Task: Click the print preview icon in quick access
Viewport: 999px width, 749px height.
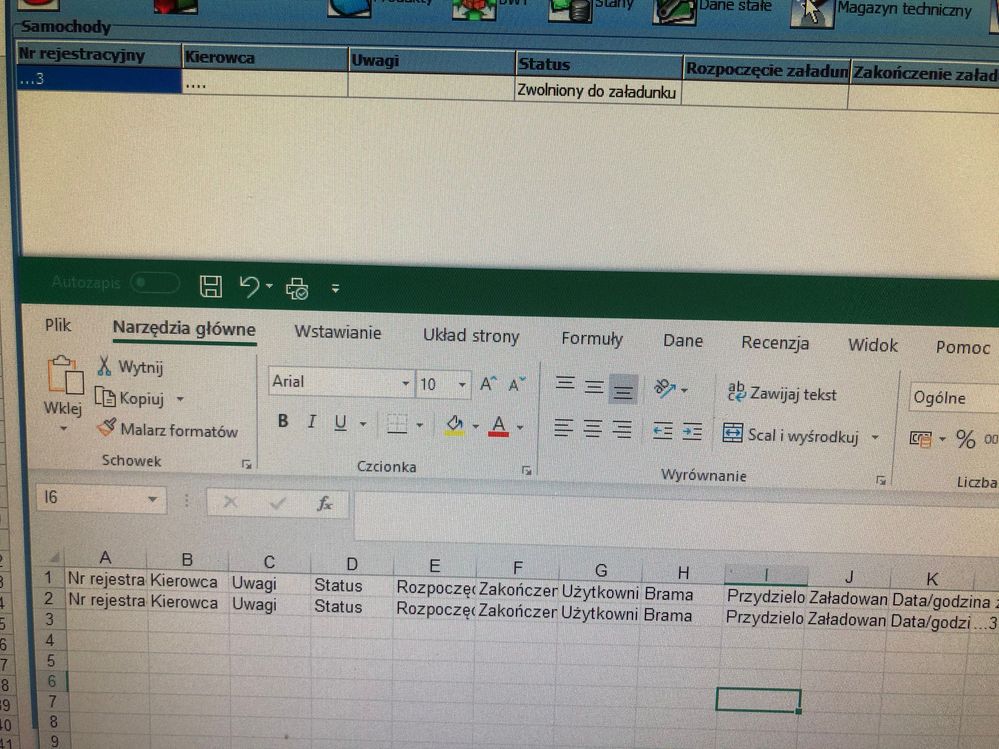Action: (x=297, y=289)
